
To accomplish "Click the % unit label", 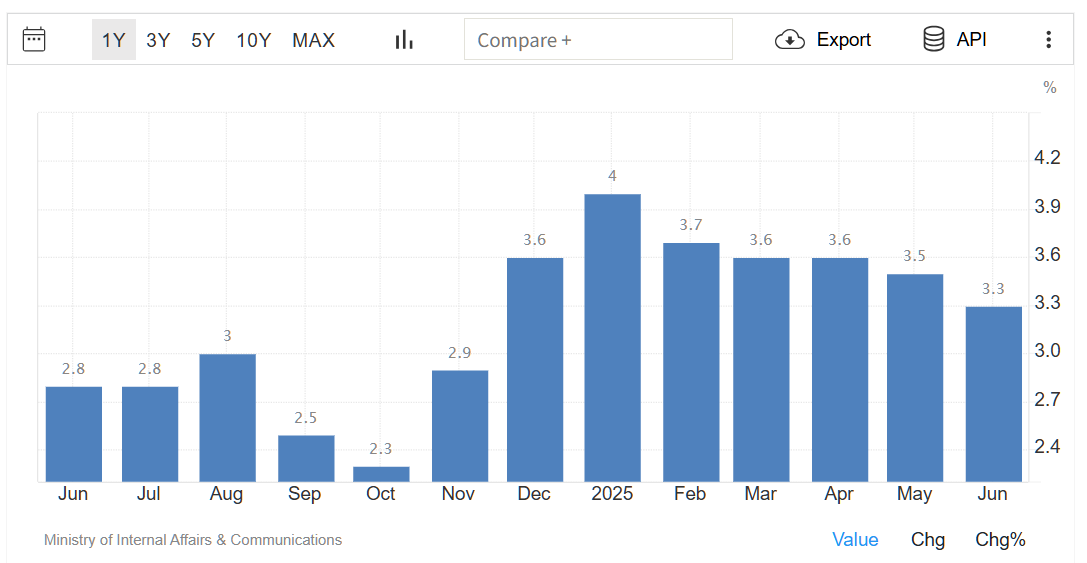I will pos(1050,87).
